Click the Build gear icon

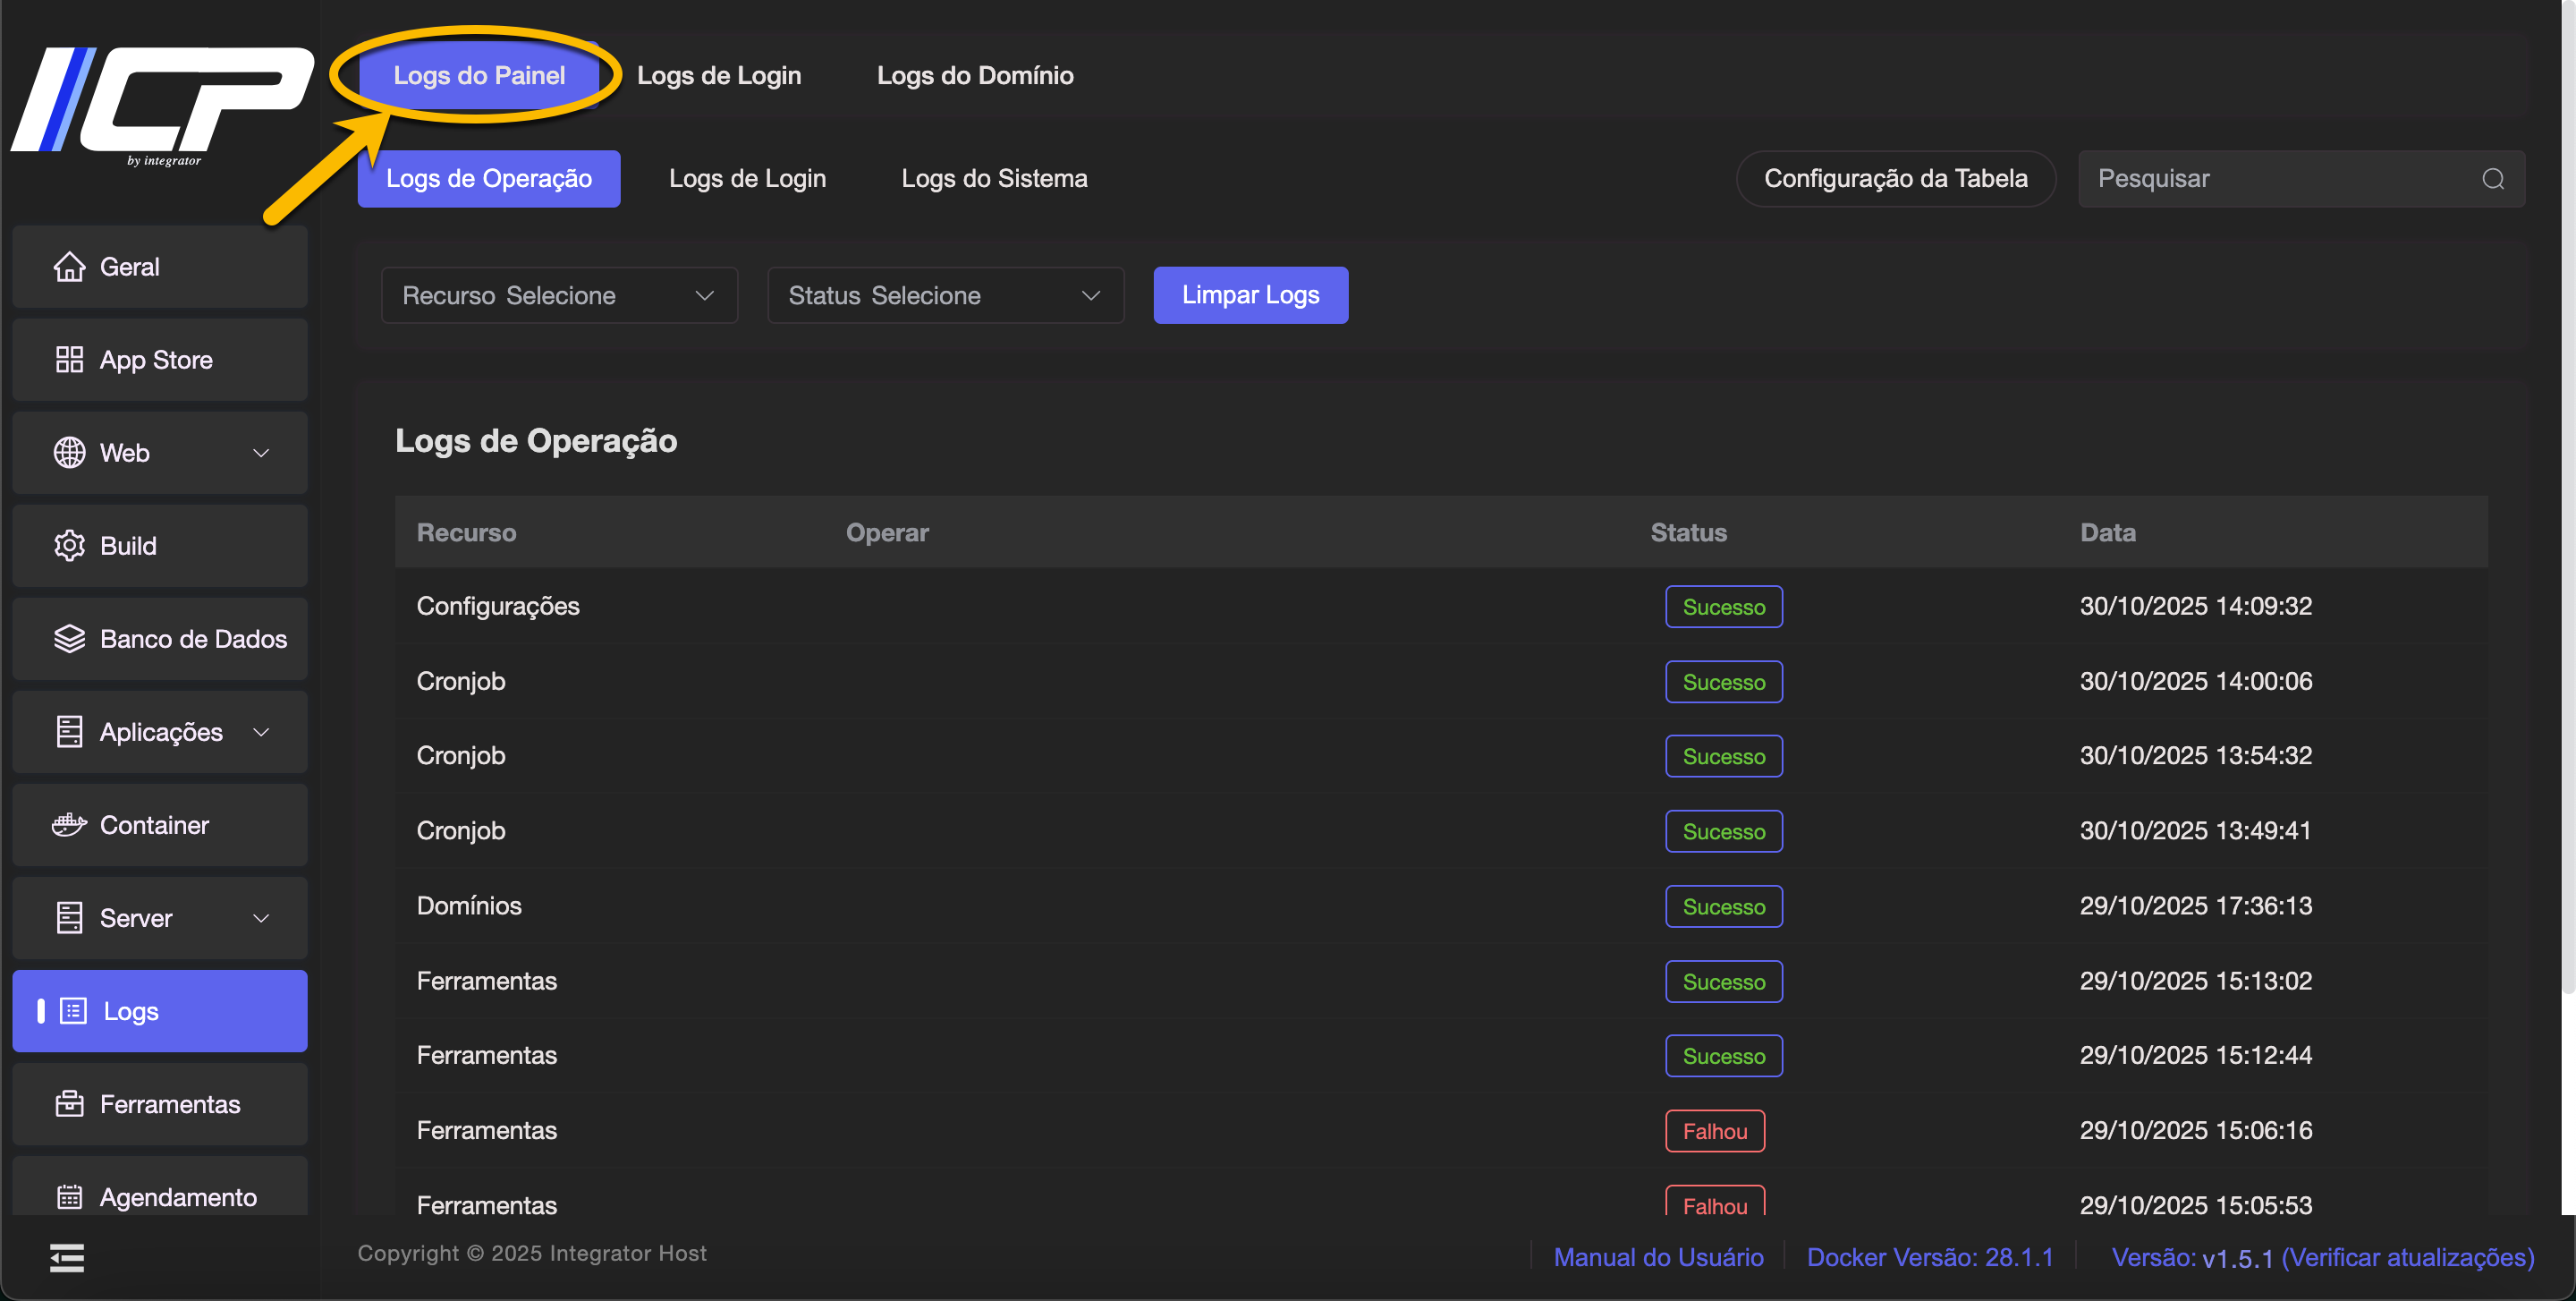coord(69,546)
